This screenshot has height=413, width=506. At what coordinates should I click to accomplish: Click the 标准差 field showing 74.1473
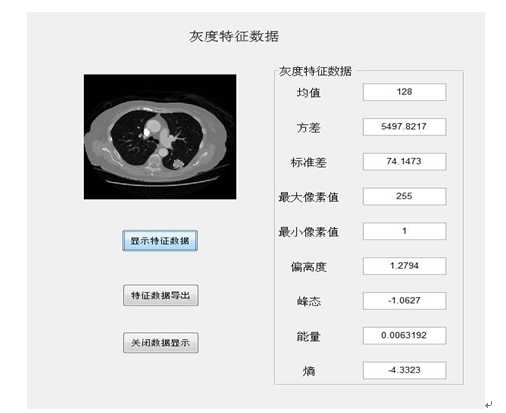[404, 161]
